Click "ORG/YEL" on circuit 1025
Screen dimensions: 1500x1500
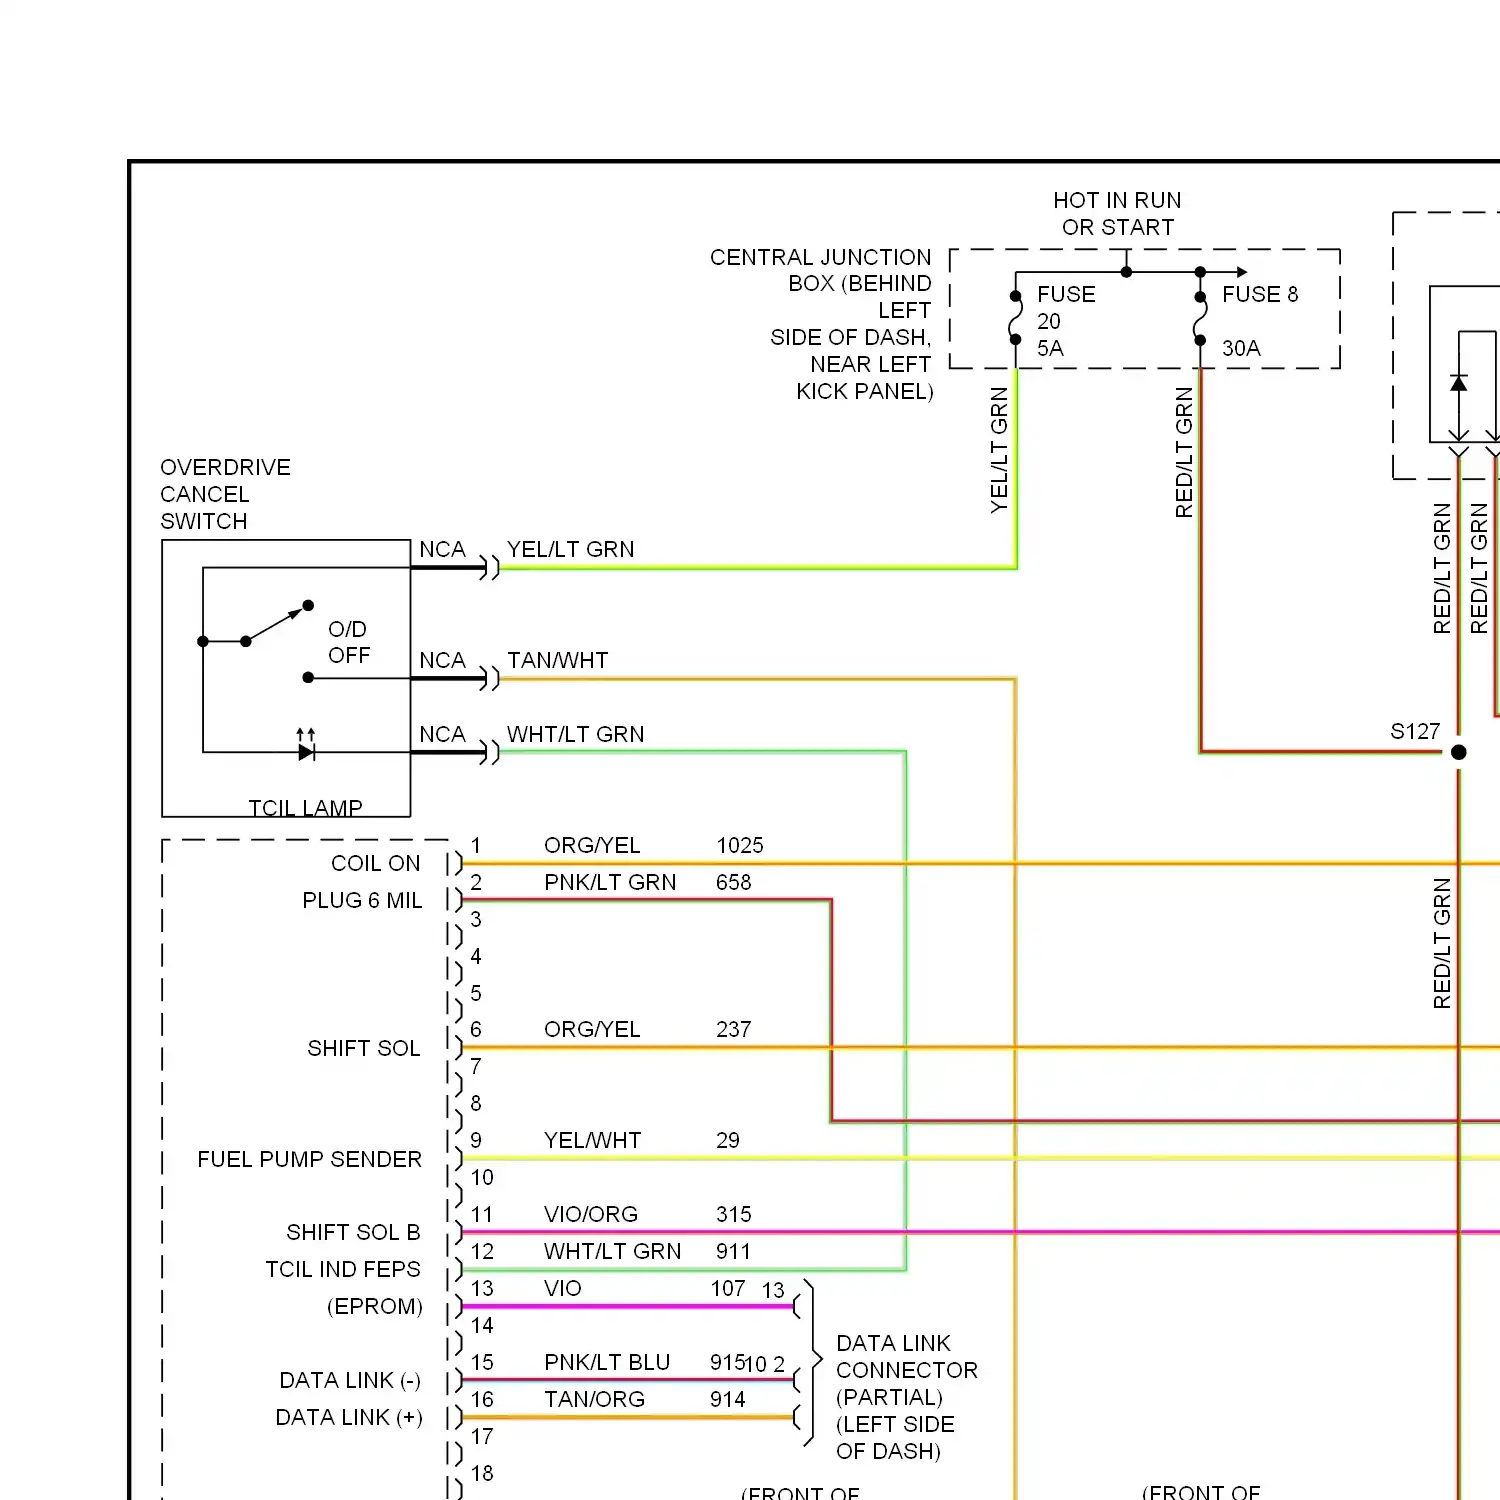point(592,845)
